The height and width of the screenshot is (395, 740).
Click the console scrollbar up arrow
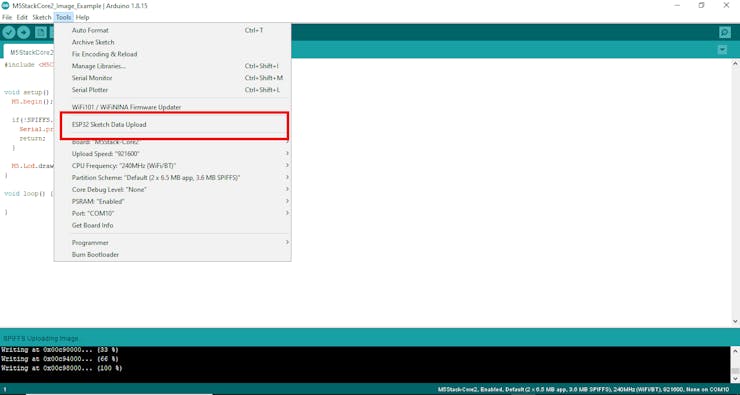tap(735, 351)
